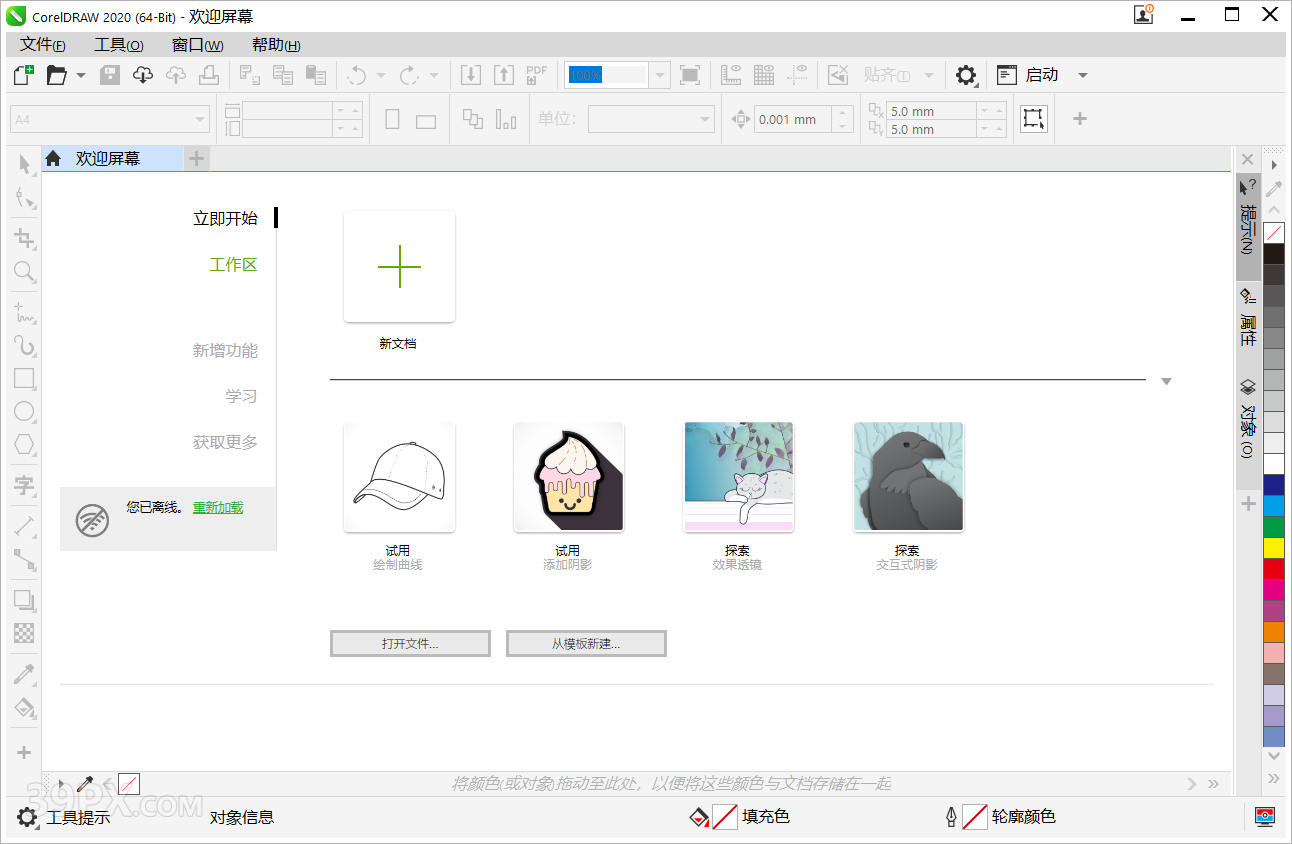The height and width of the screenshot is (844, 1292).
Task: Click the 重新加载 link
Action: pos(218,507)
